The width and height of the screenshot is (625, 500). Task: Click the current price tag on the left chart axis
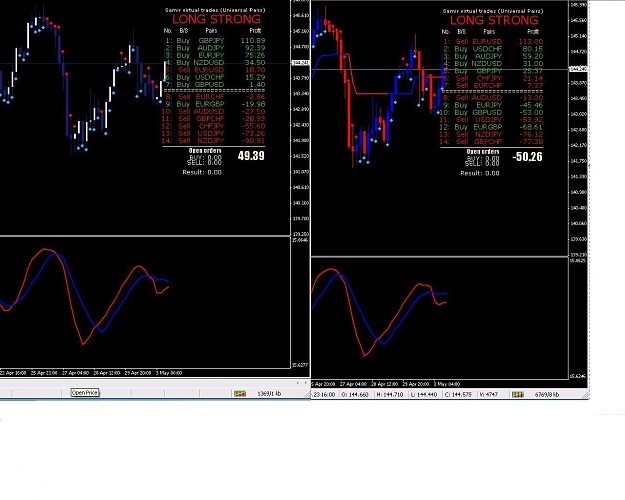301,63
